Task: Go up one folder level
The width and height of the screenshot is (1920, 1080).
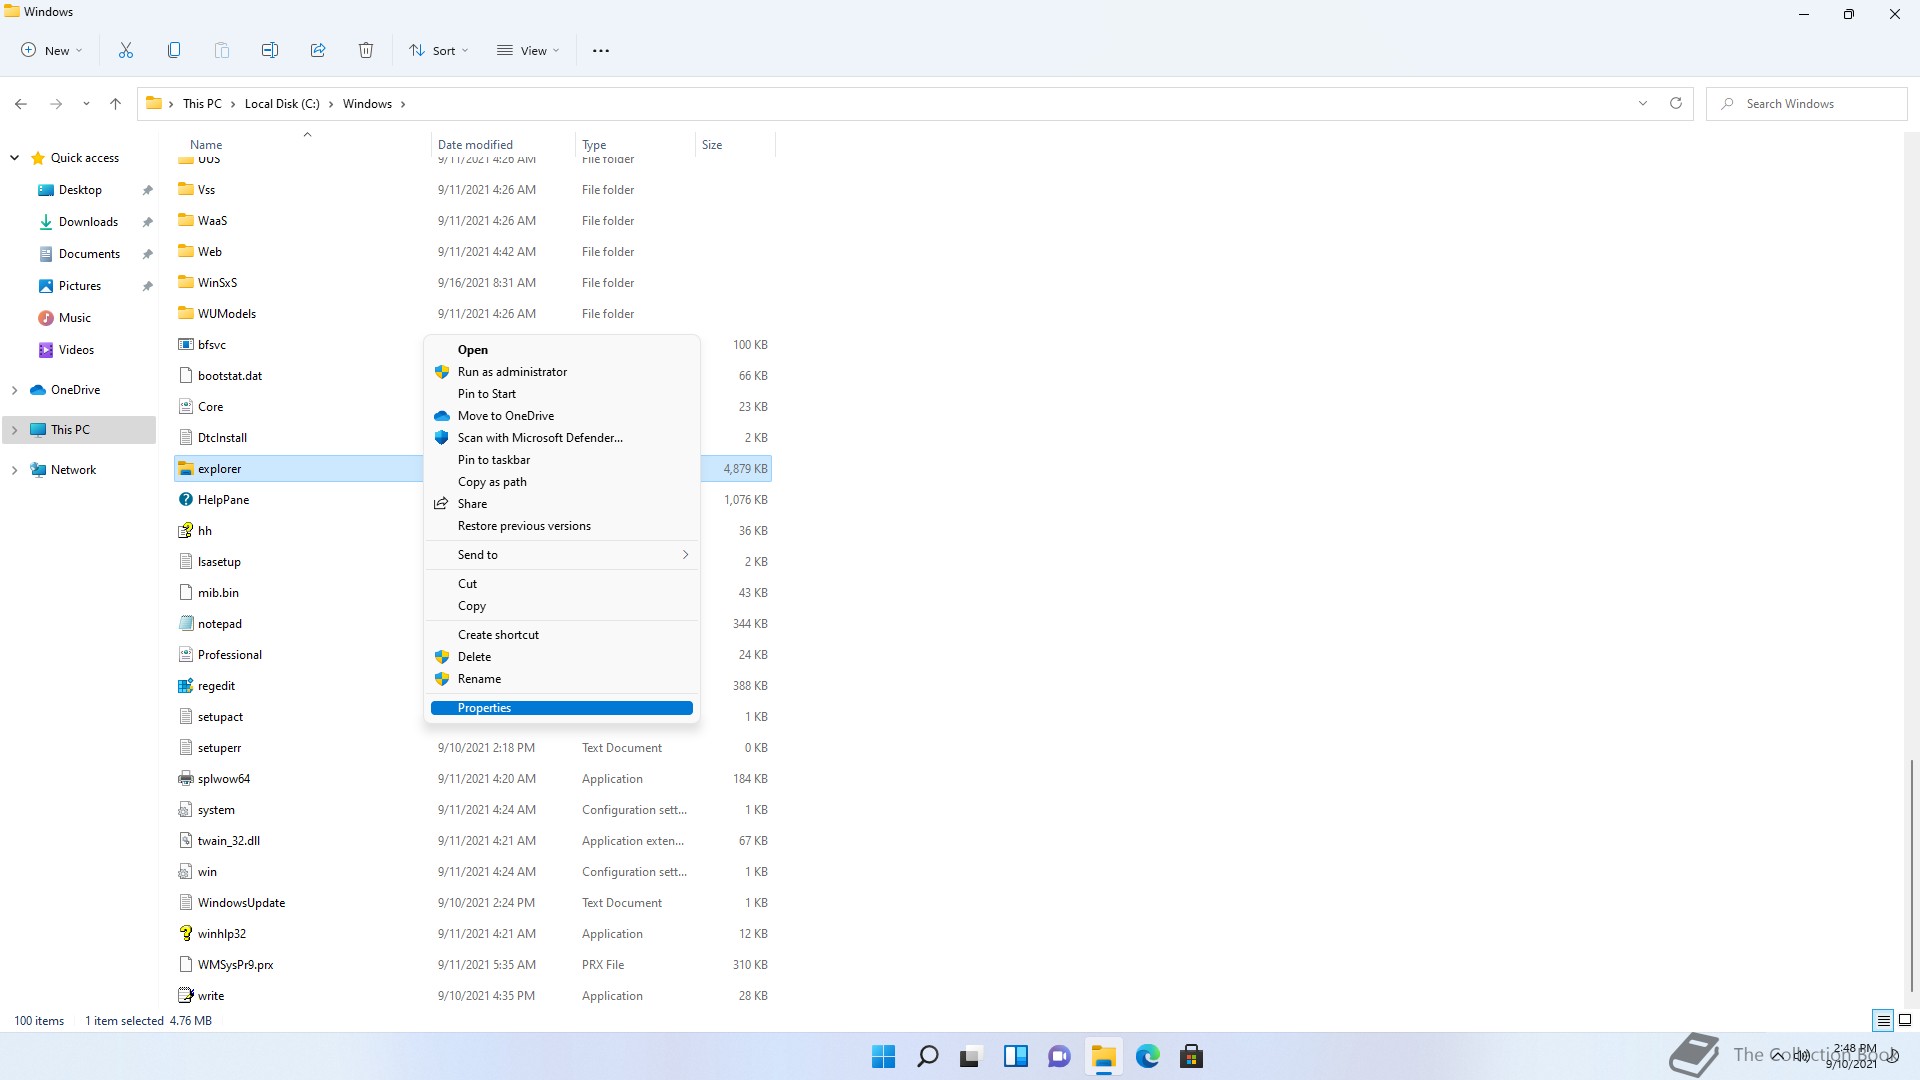Action: coord(116,104)
